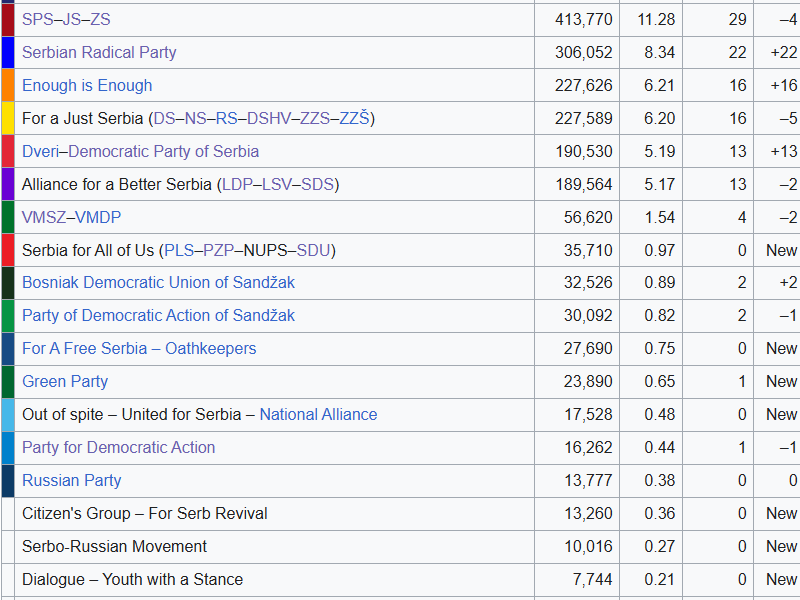
Task: Select the orange swatch next to Enough is Enough
Action: (x=7, y=85)
